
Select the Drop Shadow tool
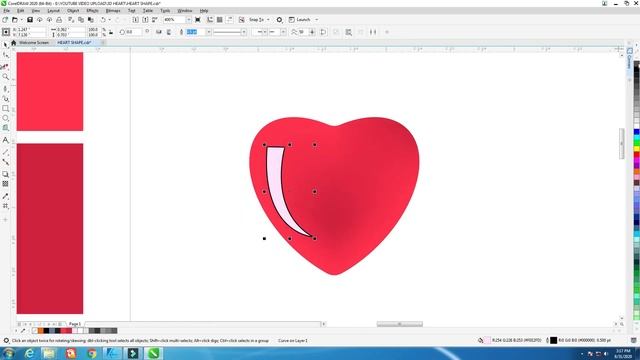coord(5,174)
